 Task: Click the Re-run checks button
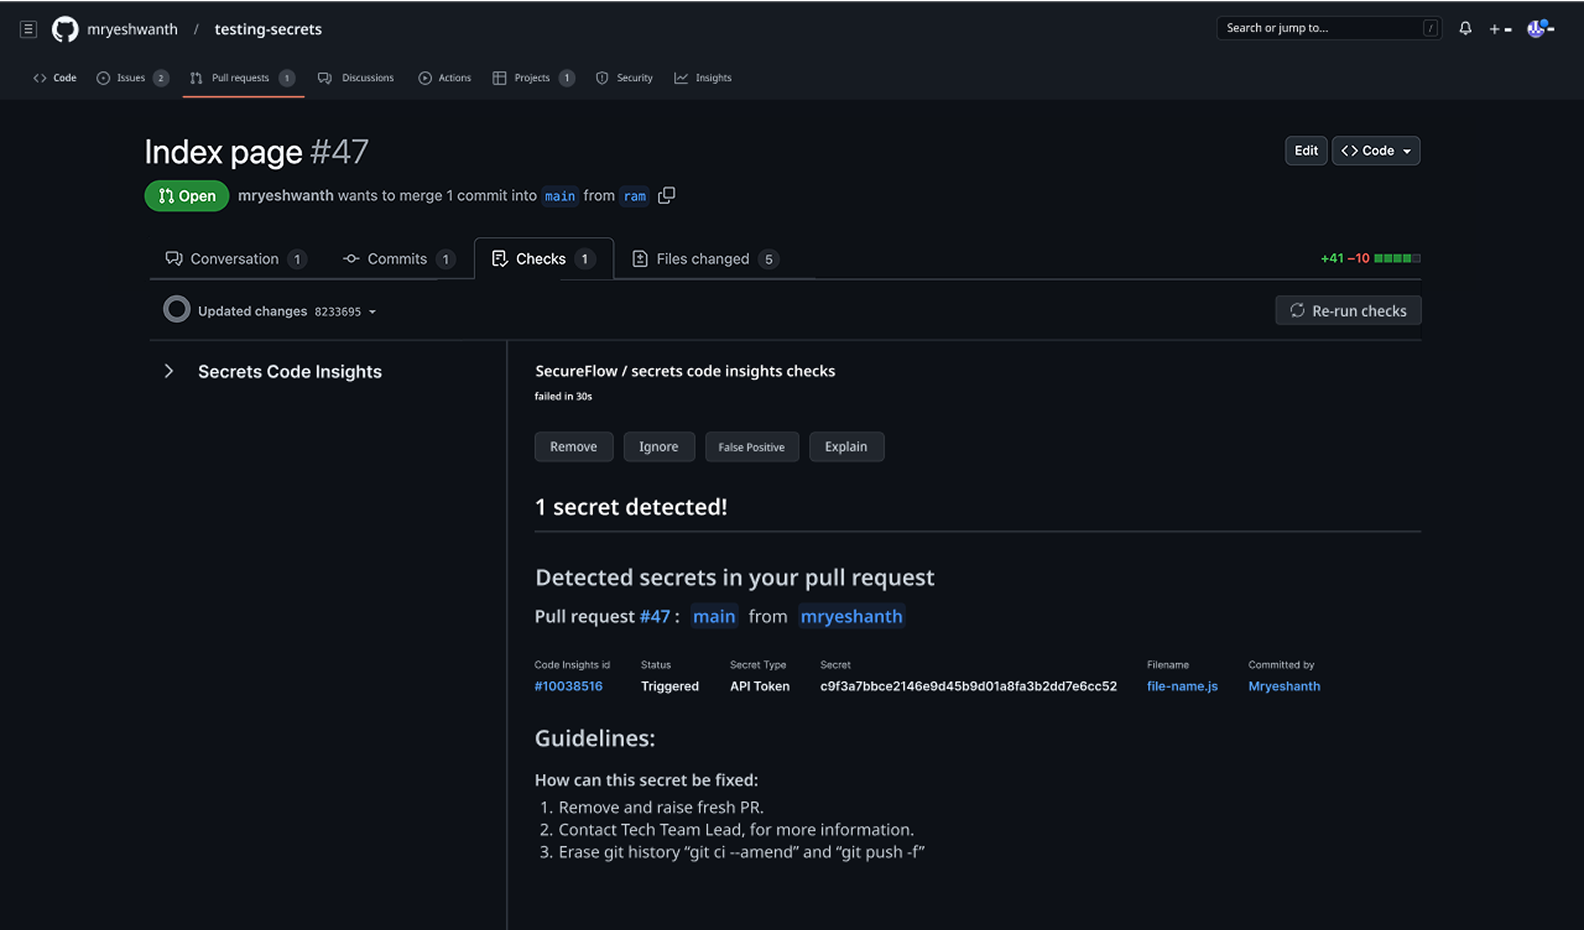click(1348, 311)
